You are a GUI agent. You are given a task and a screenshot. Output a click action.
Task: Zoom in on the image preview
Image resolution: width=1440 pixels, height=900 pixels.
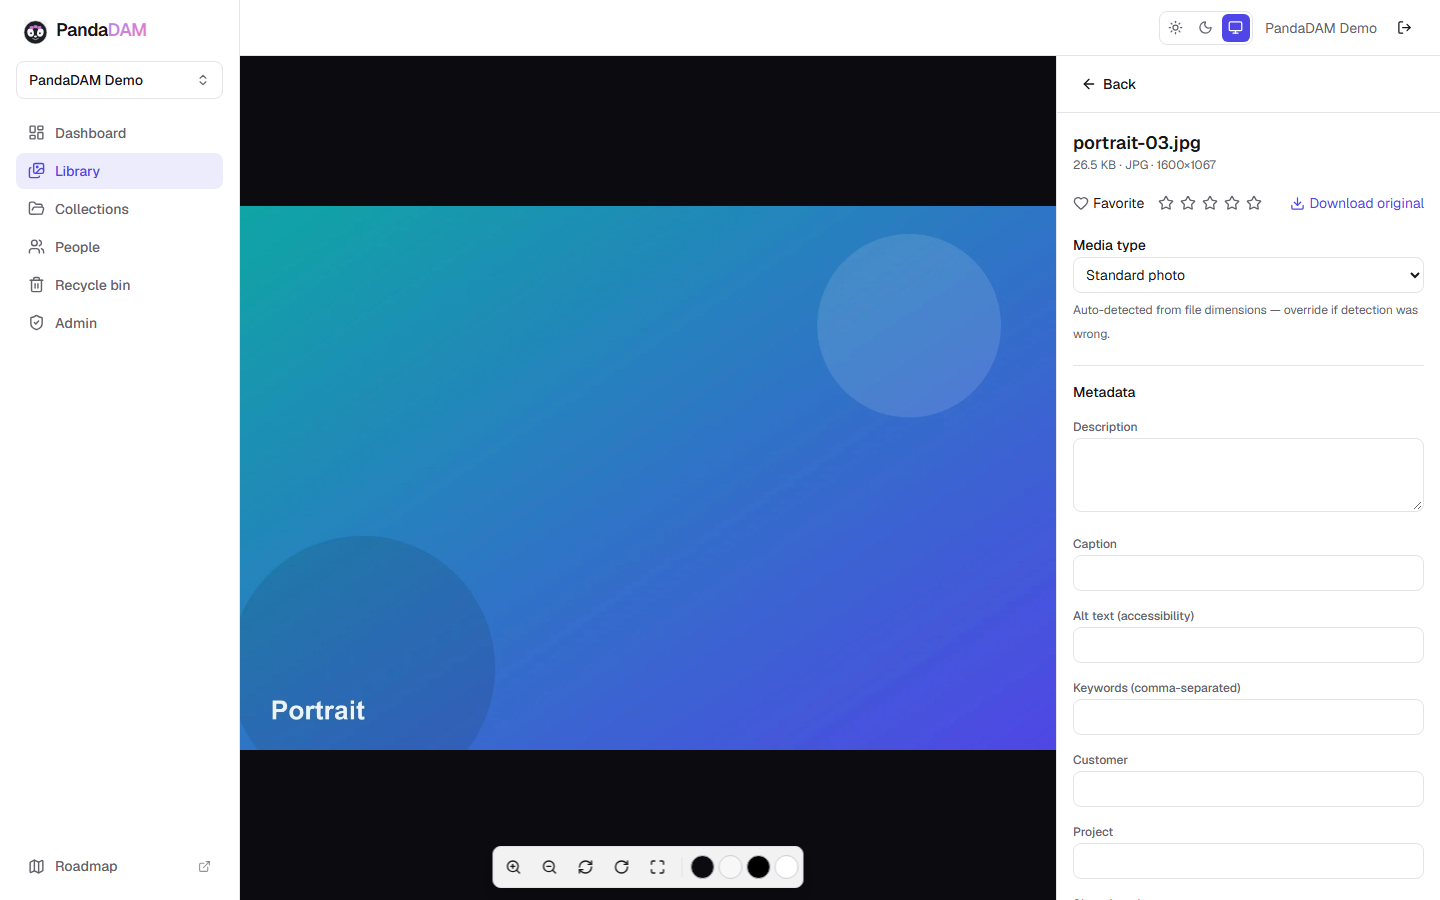click(x=514, y=867)
